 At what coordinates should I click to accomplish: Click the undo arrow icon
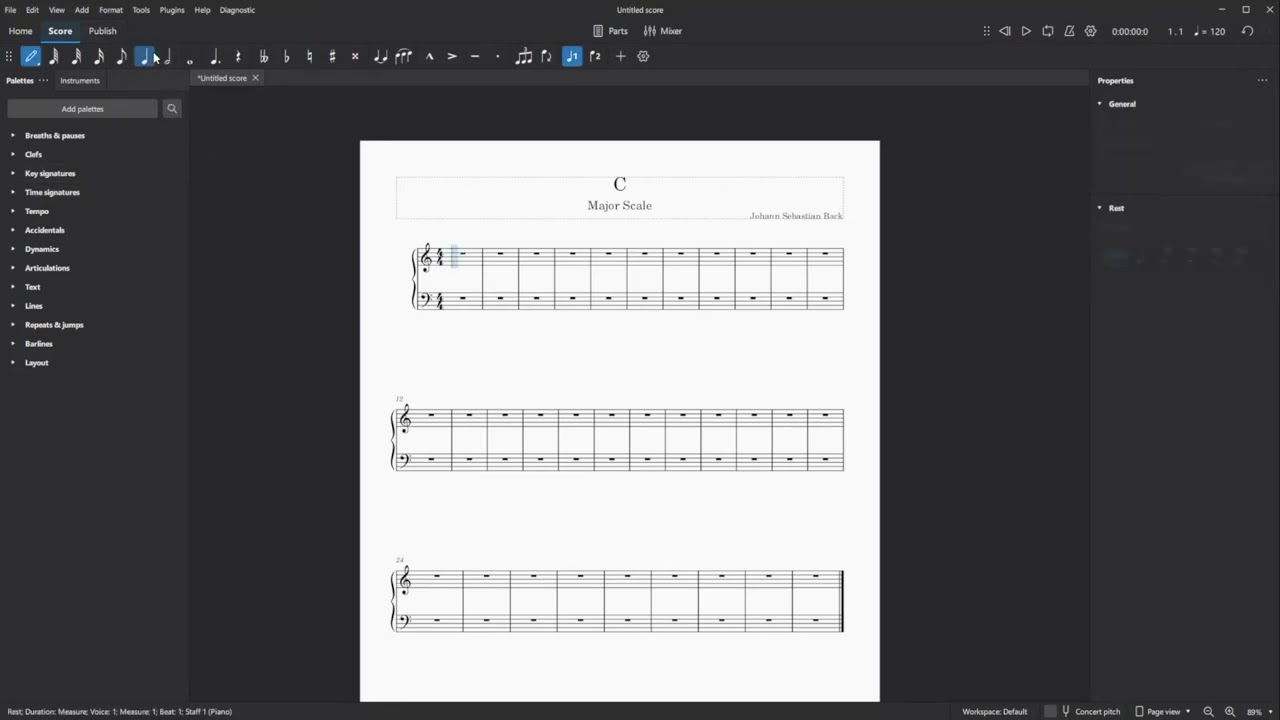pyautogui.click(x=1247, y=31)
